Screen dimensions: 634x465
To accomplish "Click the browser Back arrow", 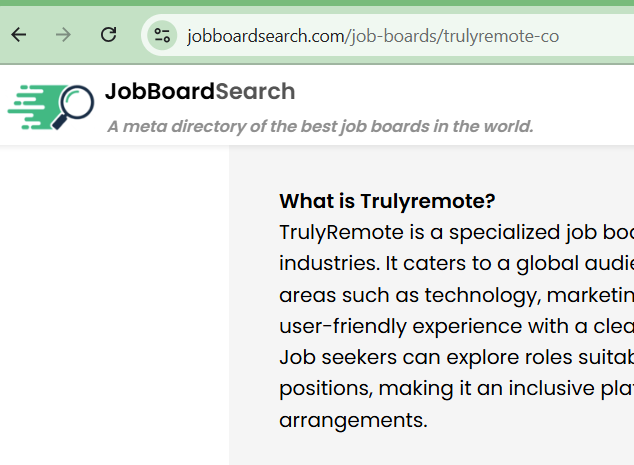I will tap(19, 35).
